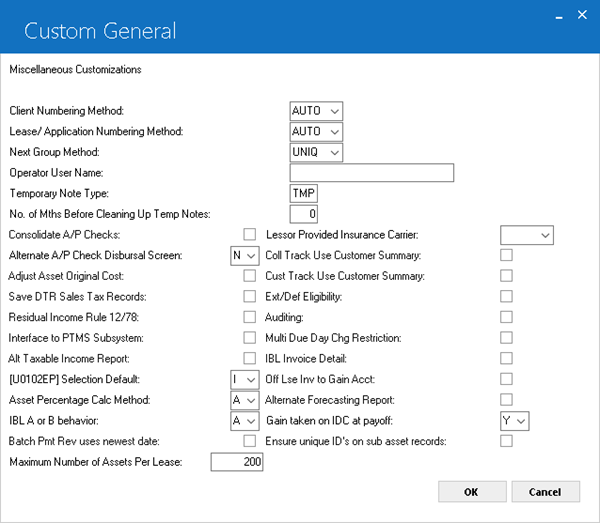Open Gain taken on IDC at payoff dropdown

(515, 421)
